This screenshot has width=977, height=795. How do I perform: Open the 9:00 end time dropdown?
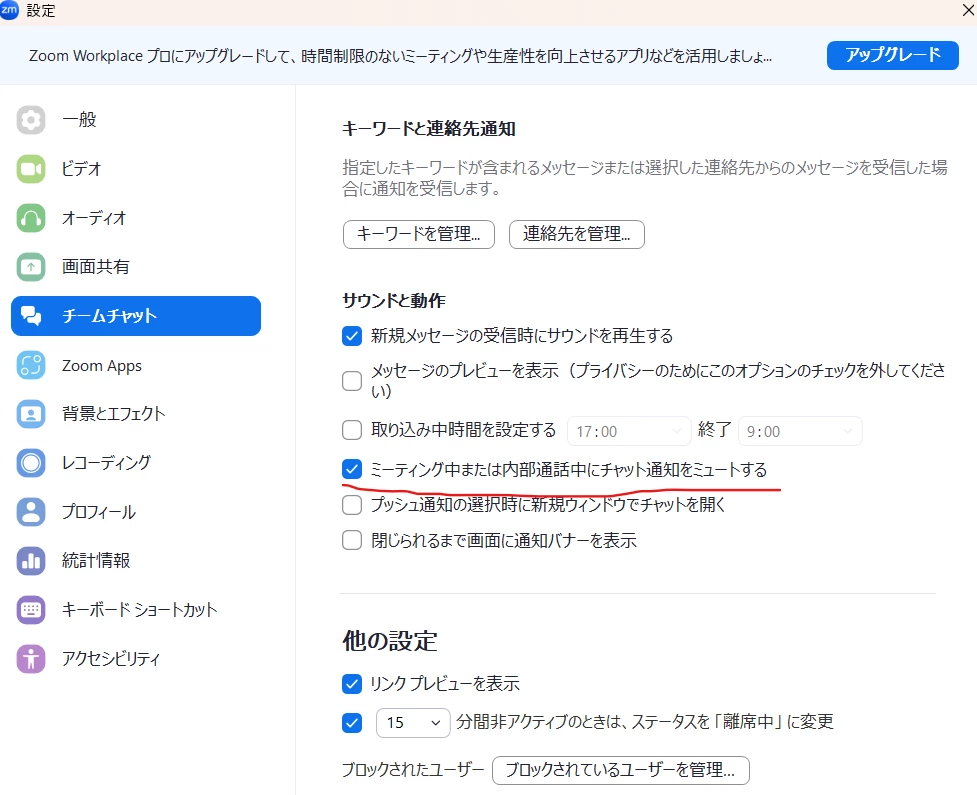[800, 431]
